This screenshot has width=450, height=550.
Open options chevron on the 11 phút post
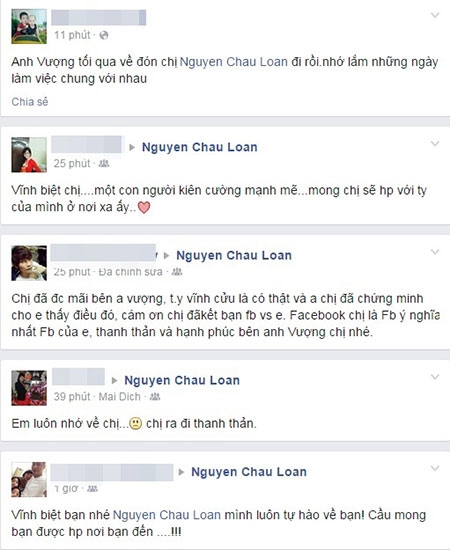435,15
